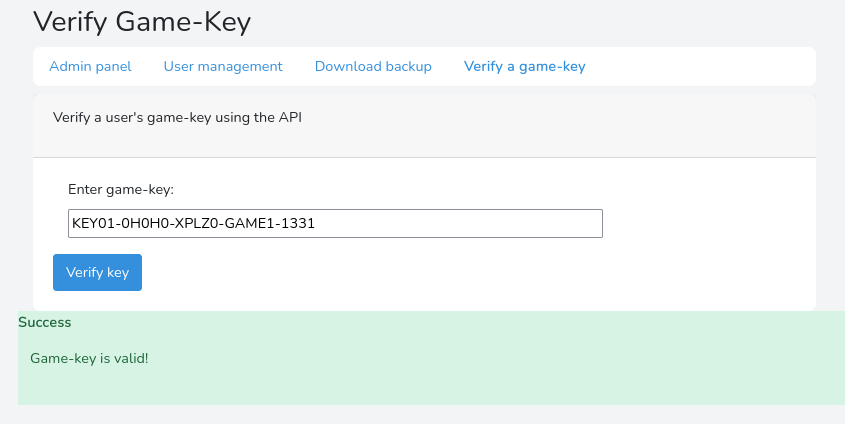Go to the Download backup tab
The image size is (845, 424).
pyautogui.click(x=373, y=66)
